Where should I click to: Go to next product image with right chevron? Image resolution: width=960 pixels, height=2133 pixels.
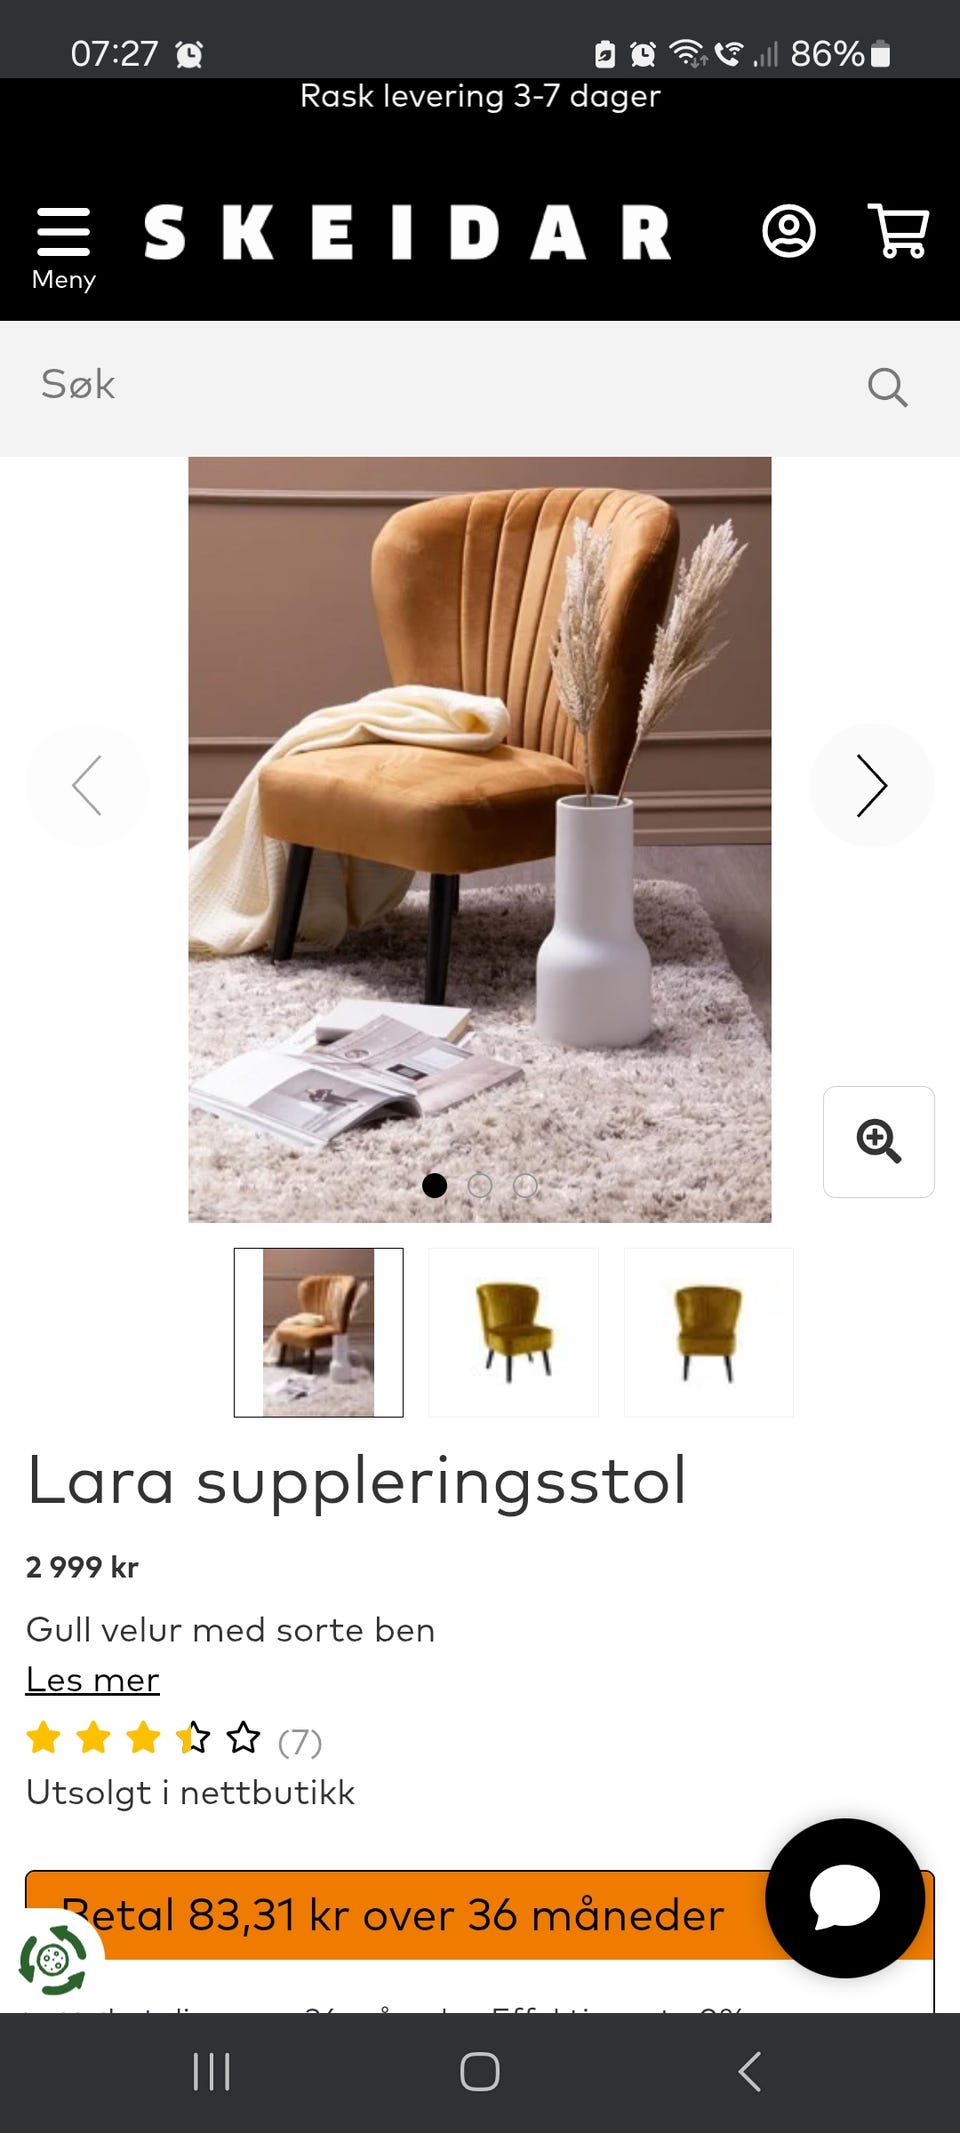point(872,786)
